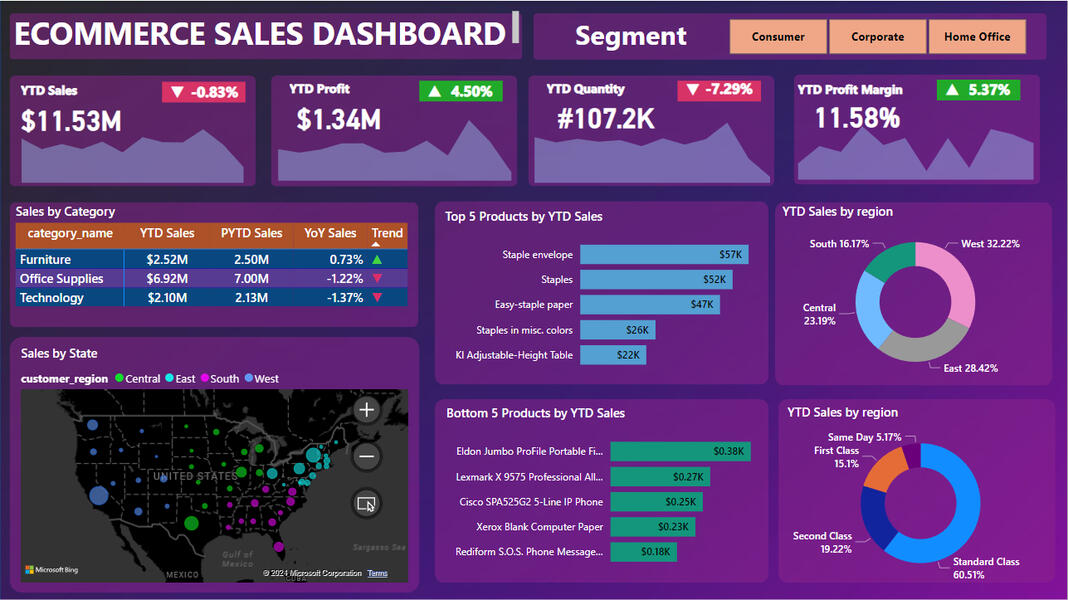This screenshot has width=1068, height=600.
Task: Click the map selection tool icon
Action: (367, 504)
